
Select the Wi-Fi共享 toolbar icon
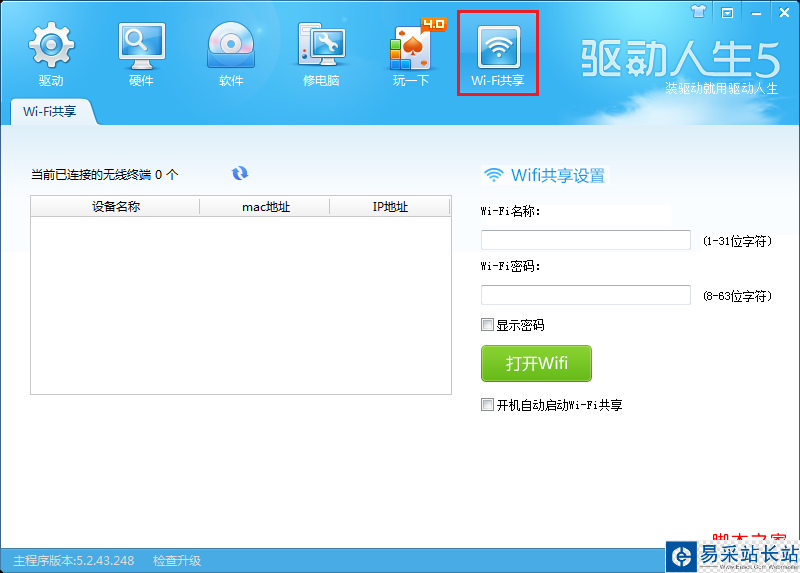click(x=498, y=53)
